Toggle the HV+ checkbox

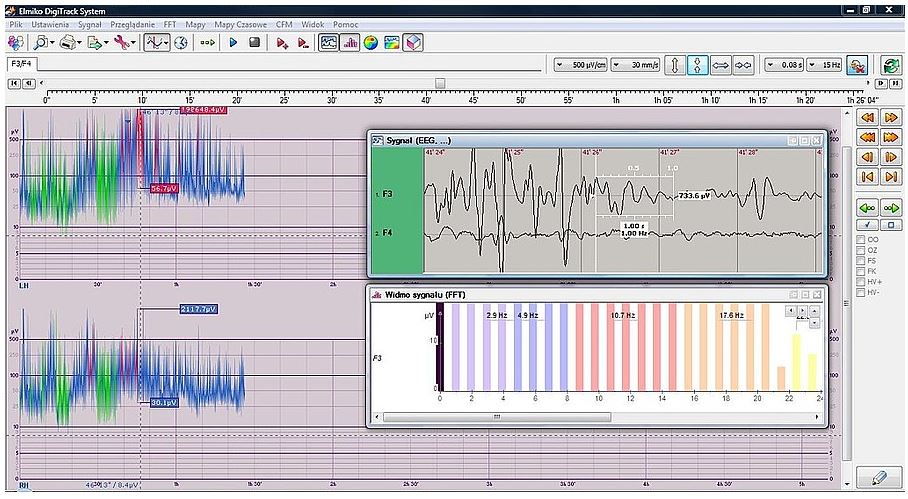(x=859, y=281)
